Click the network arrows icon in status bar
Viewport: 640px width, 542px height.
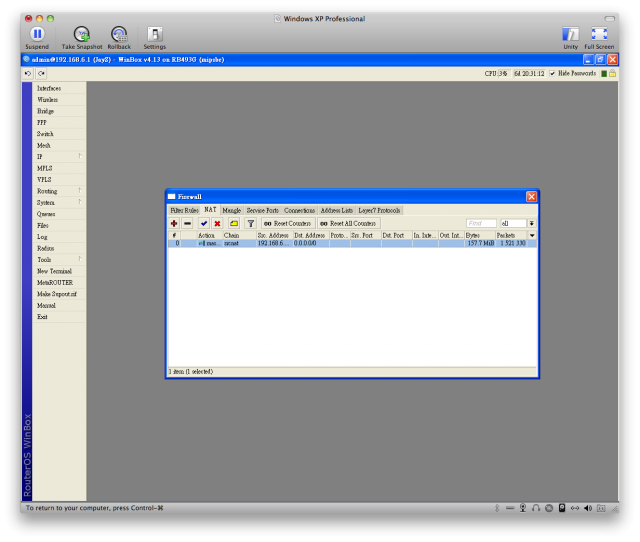point(575,508)
